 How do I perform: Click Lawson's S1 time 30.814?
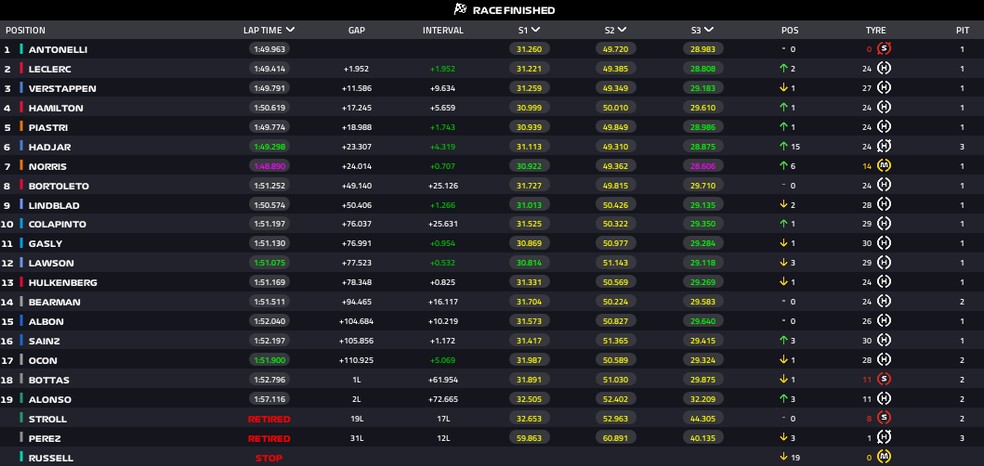529,263
